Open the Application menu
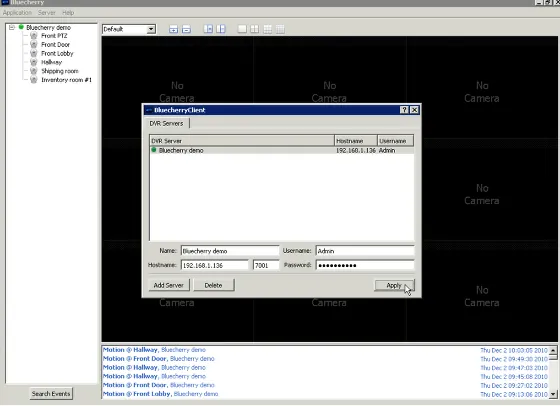Screen dimensions: 560x406 click(x=17, y=12)
